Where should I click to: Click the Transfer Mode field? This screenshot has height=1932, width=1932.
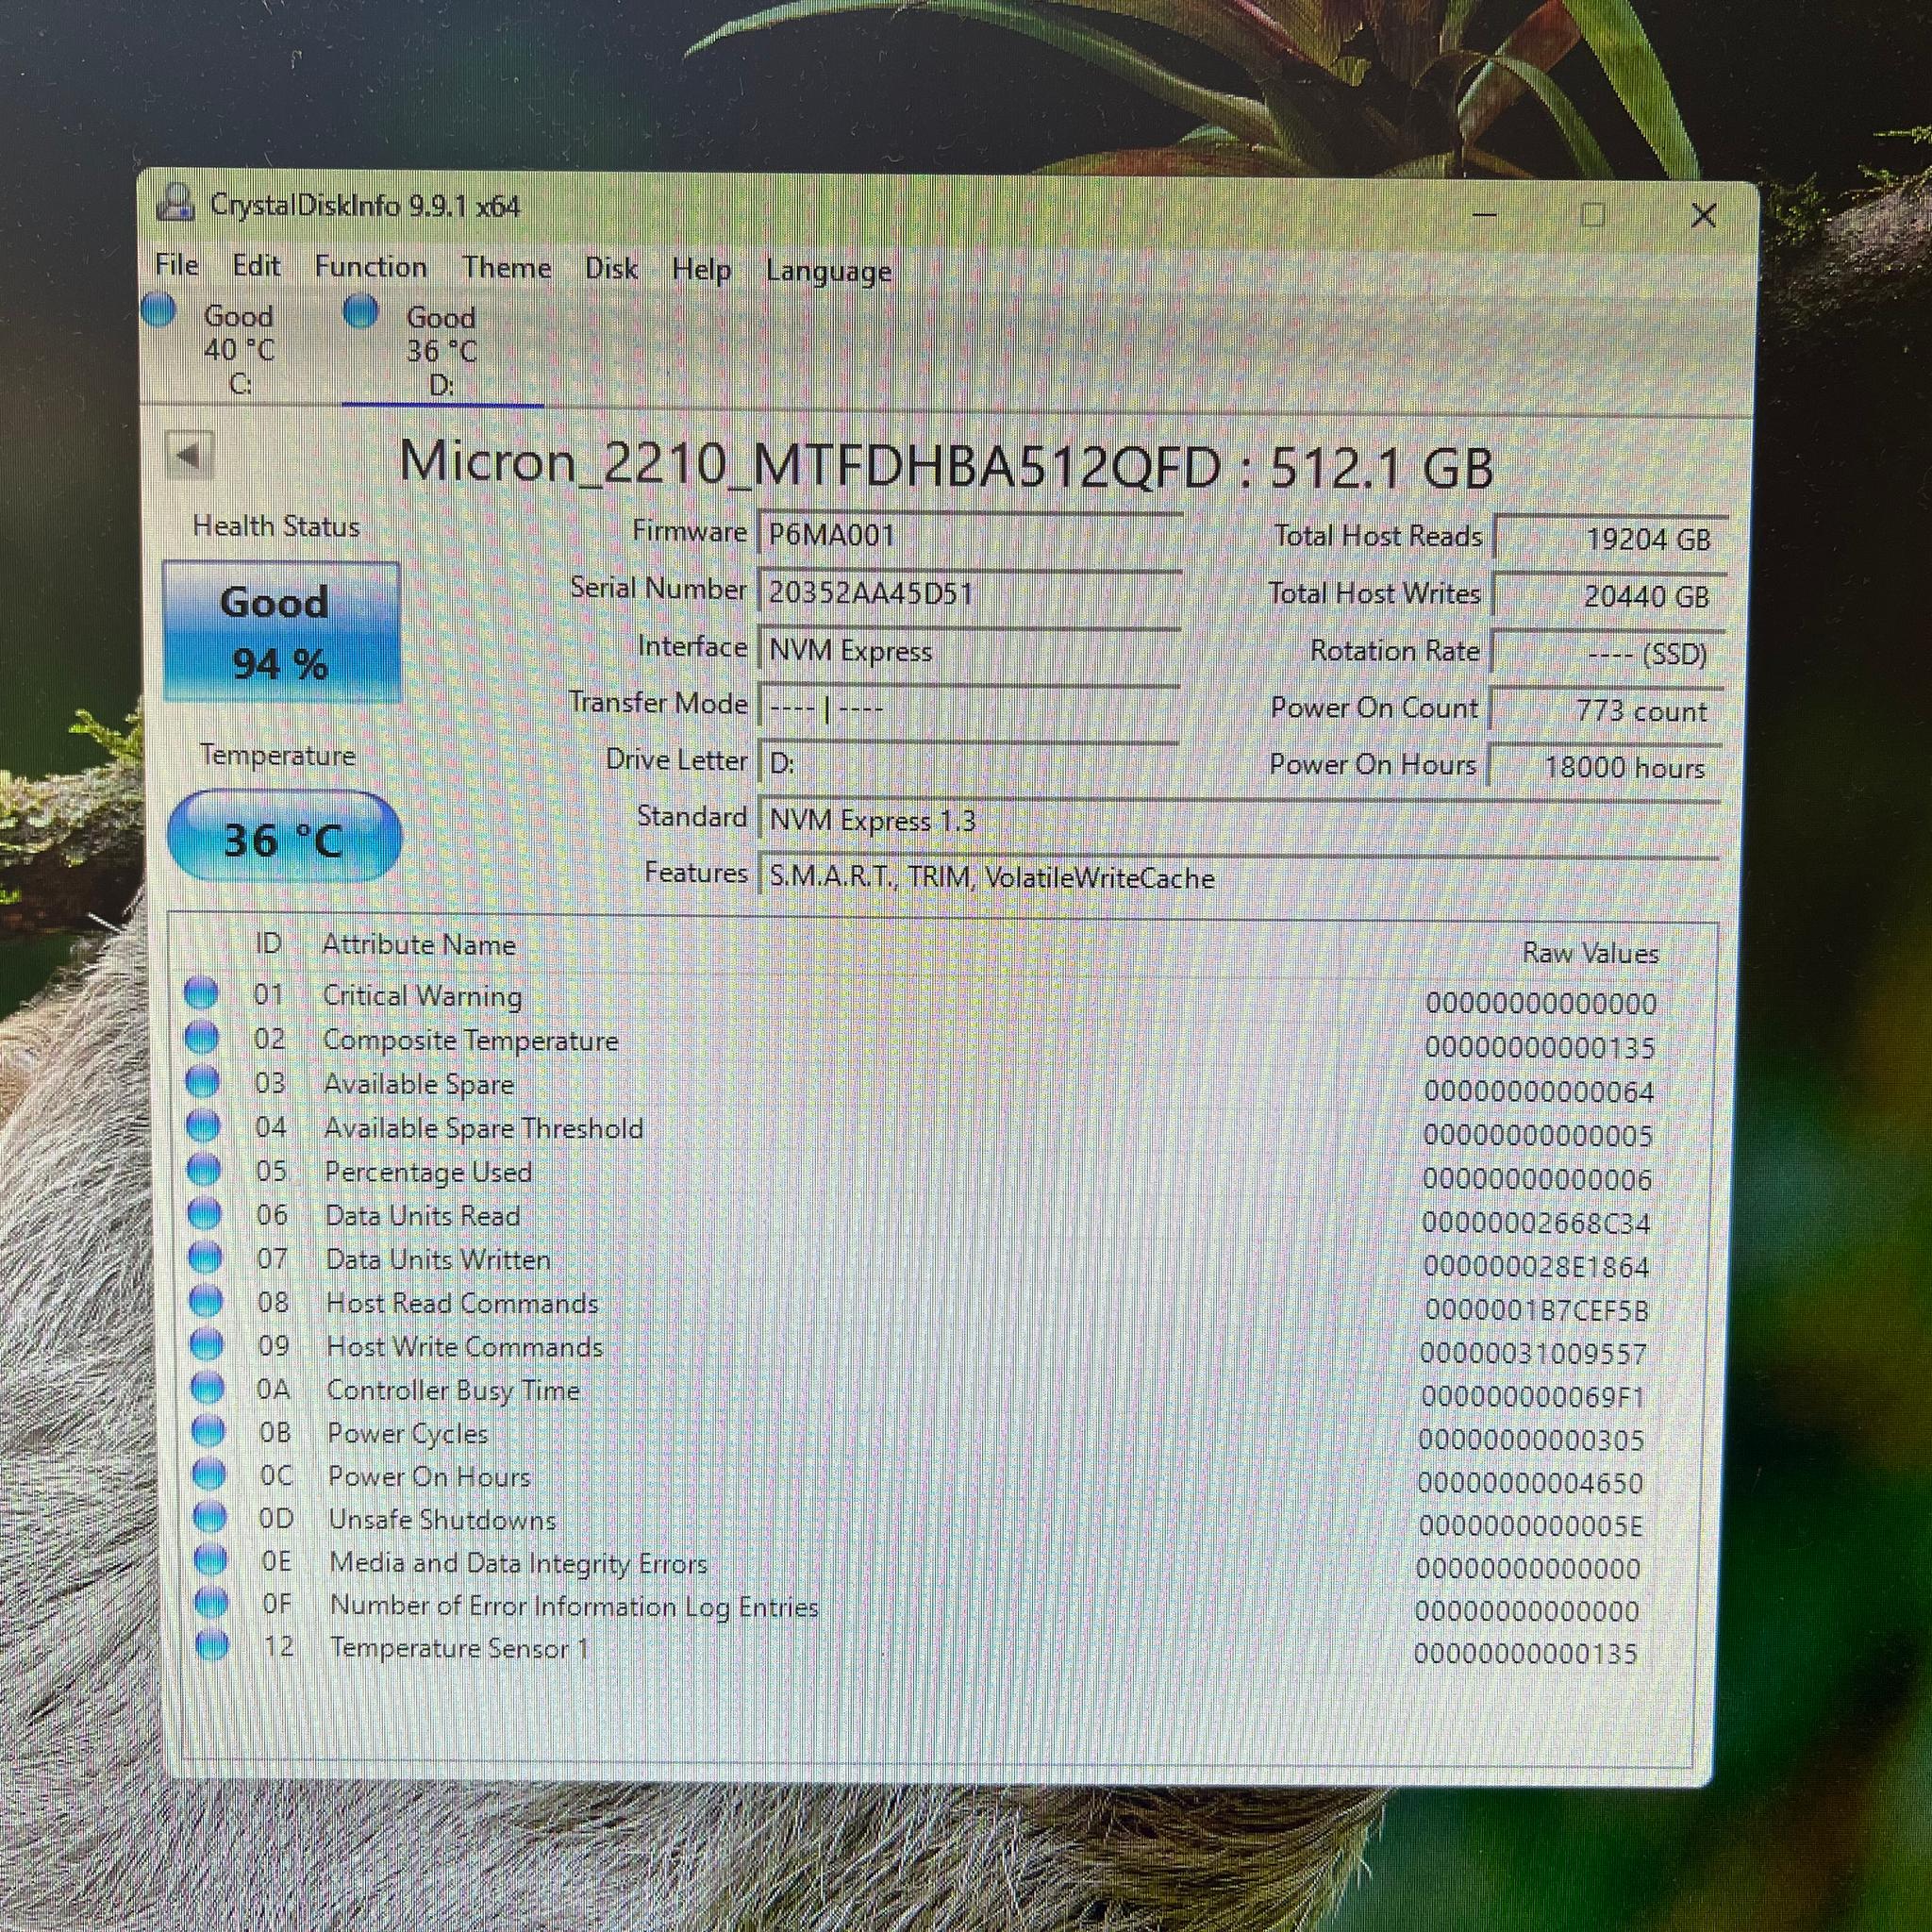(968, 708)
